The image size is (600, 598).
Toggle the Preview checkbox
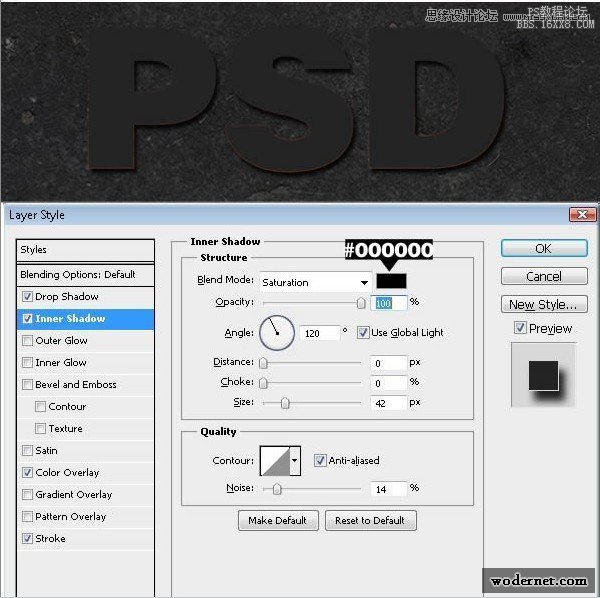pyautogui.click(x=520, y=328)
